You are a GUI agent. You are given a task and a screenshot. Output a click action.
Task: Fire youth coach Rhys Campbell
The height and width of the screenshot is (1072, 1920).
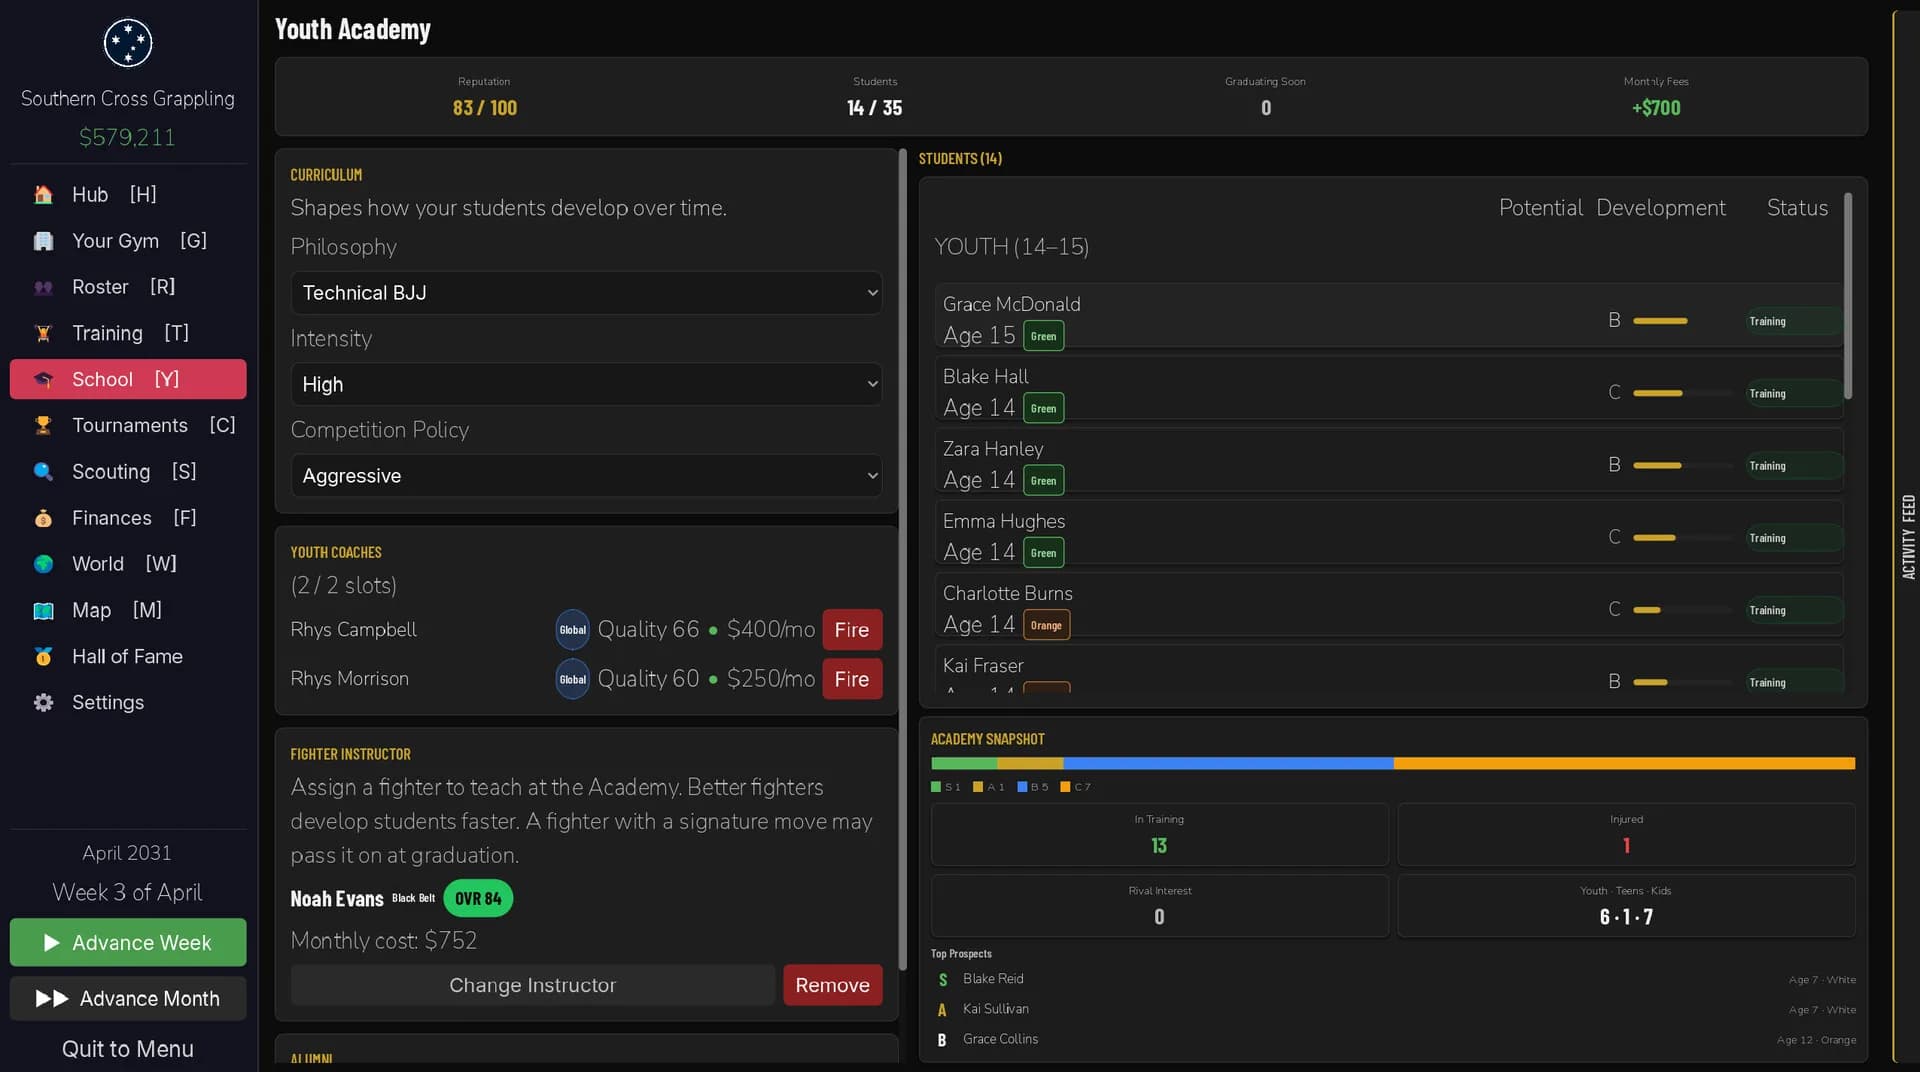pos(852,630)
